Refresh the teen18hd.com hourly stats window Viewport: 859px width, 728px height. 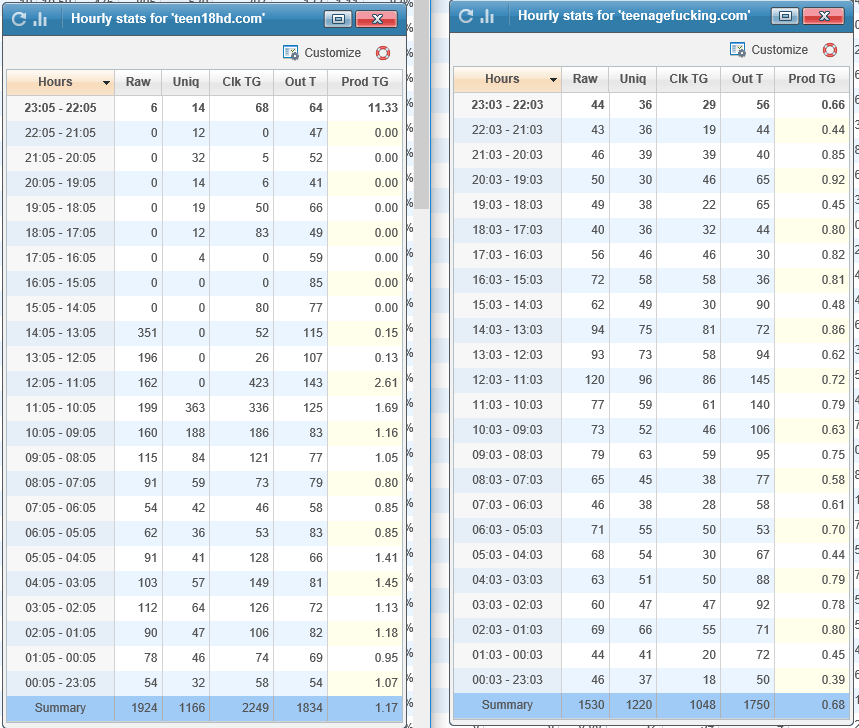(19, 19)
